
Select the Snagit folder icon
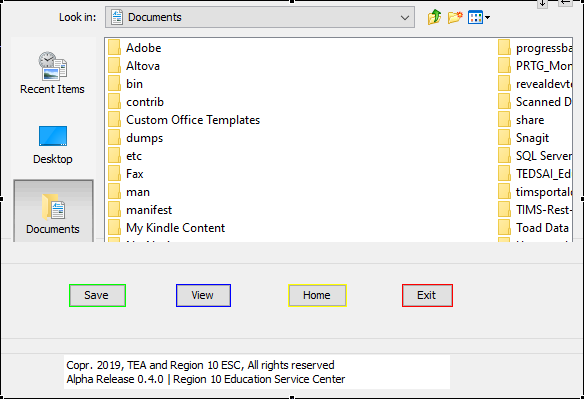coord(504,138)
